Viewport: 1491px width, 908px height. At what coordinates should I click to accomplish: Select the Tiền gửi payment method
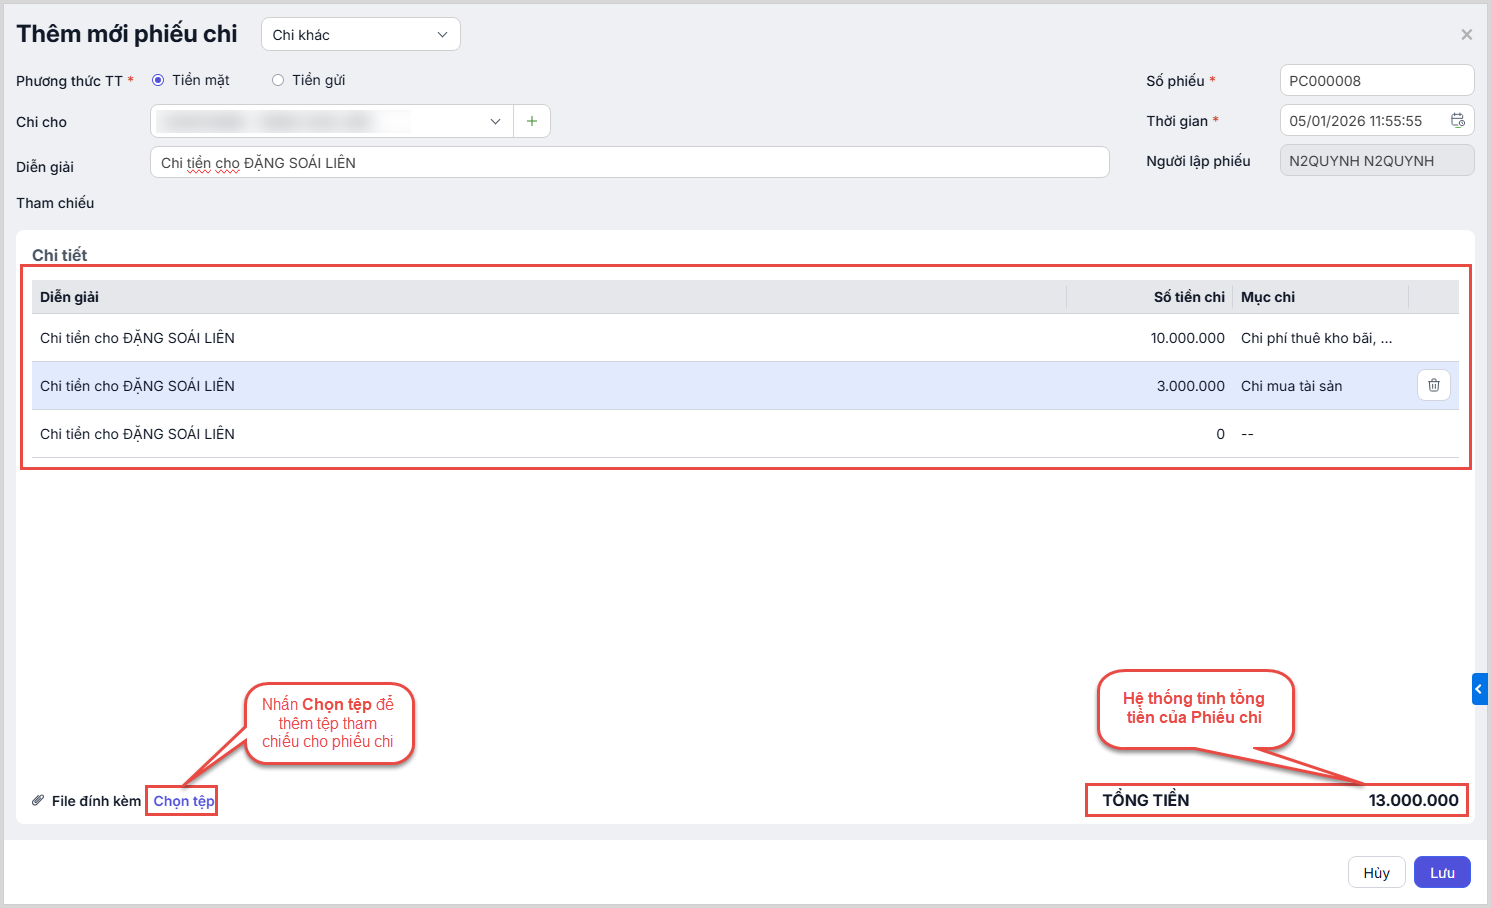point(278,80)
